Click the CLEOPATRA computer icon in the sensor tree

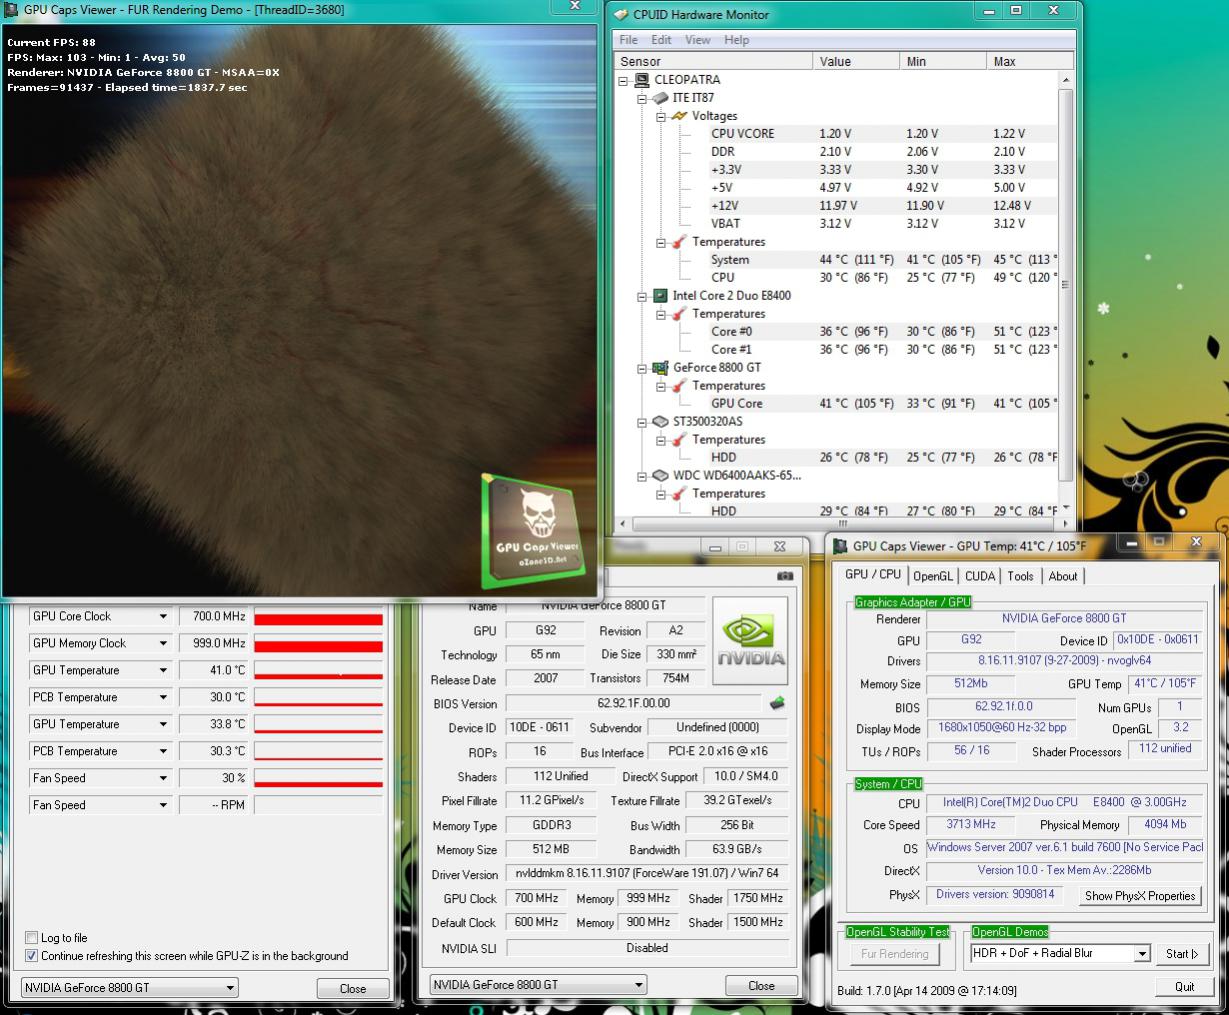[x=643, y=80]
